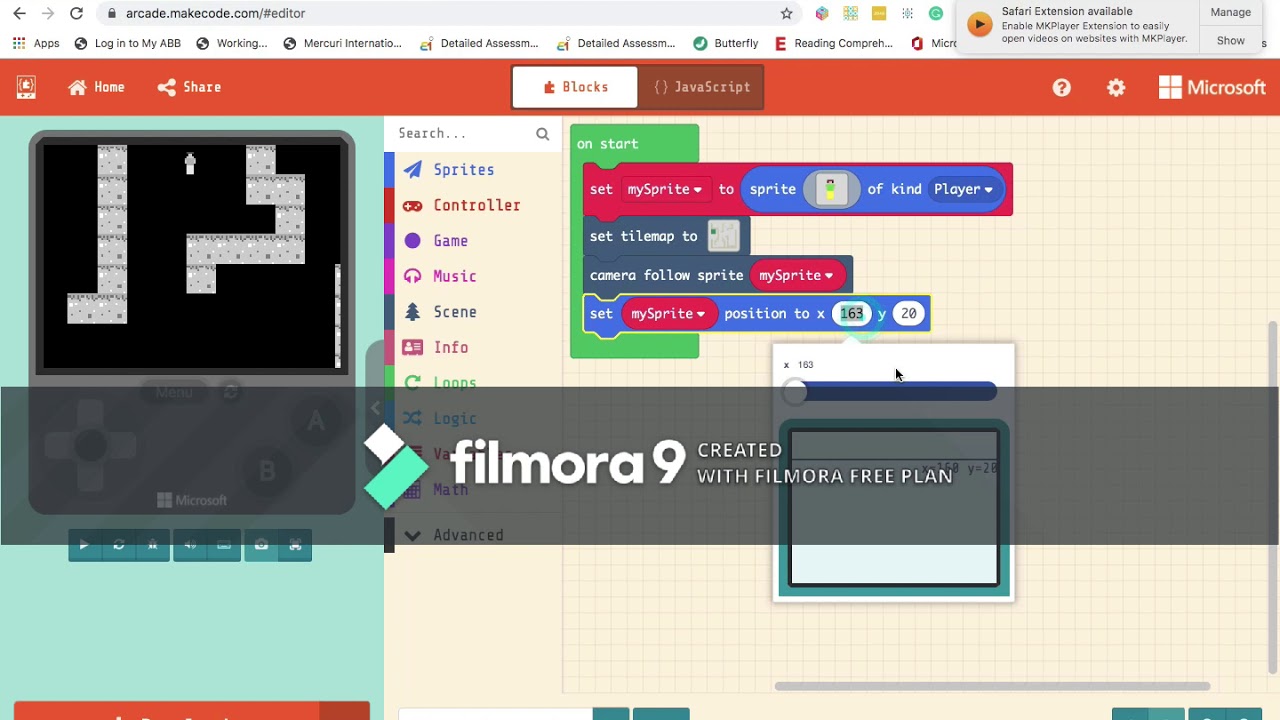
Task: Open the help question mark icon
Action: click(x=1062, y=88)
